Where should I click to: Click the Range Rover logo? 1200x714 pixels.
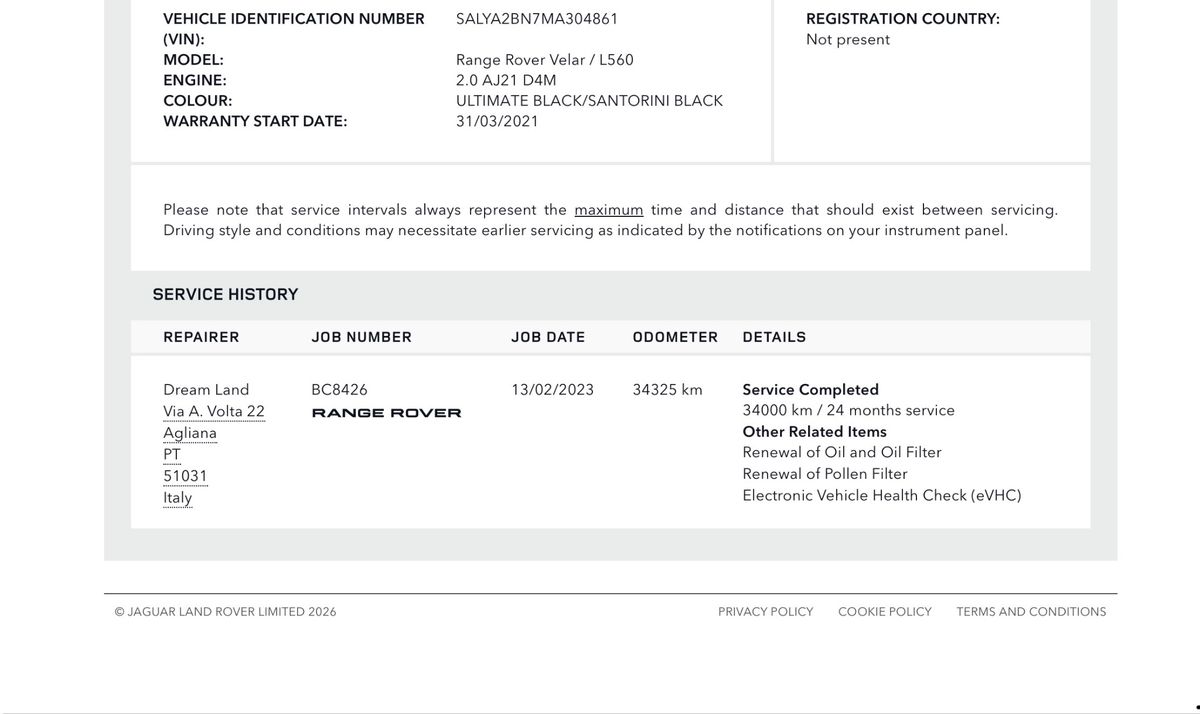click(x=387, y=413)
